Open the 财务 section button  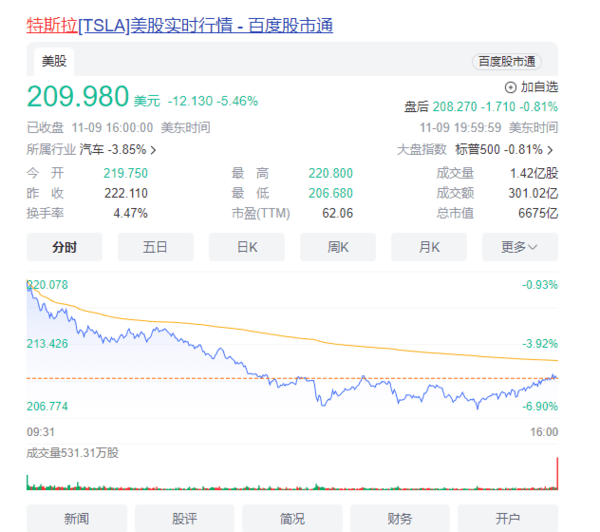pos(400,519)
